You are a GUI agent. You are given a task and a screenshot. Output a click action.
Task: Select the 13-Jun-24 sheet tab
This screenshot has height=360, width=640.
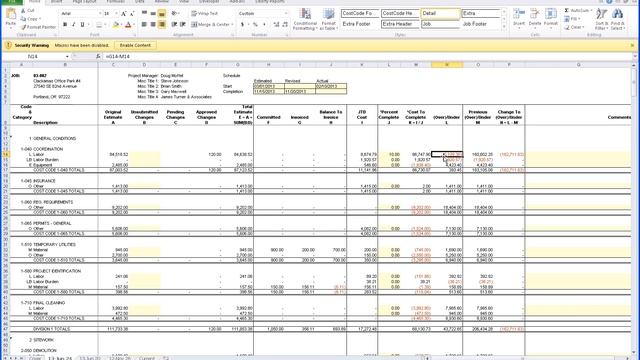pos(60,358)
